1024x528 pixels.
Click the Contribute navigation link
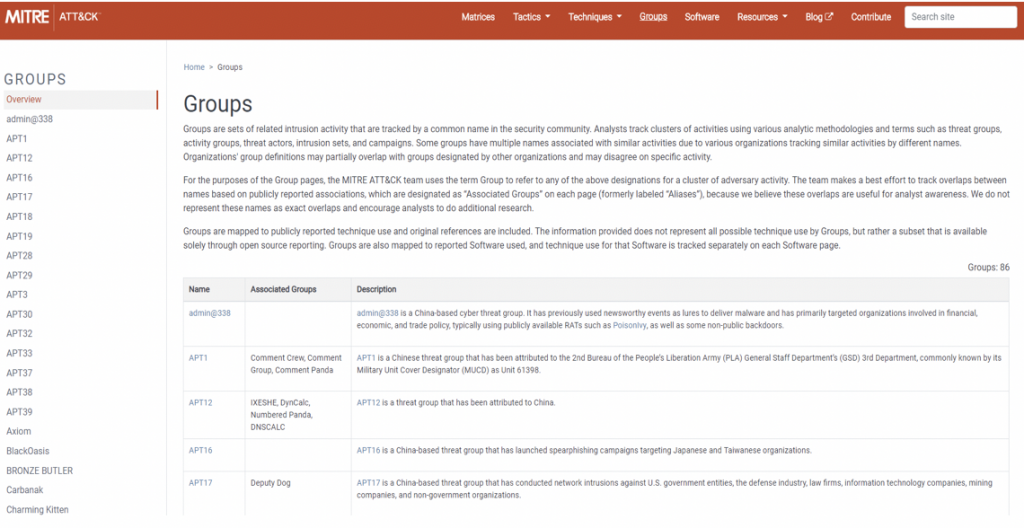870,17
